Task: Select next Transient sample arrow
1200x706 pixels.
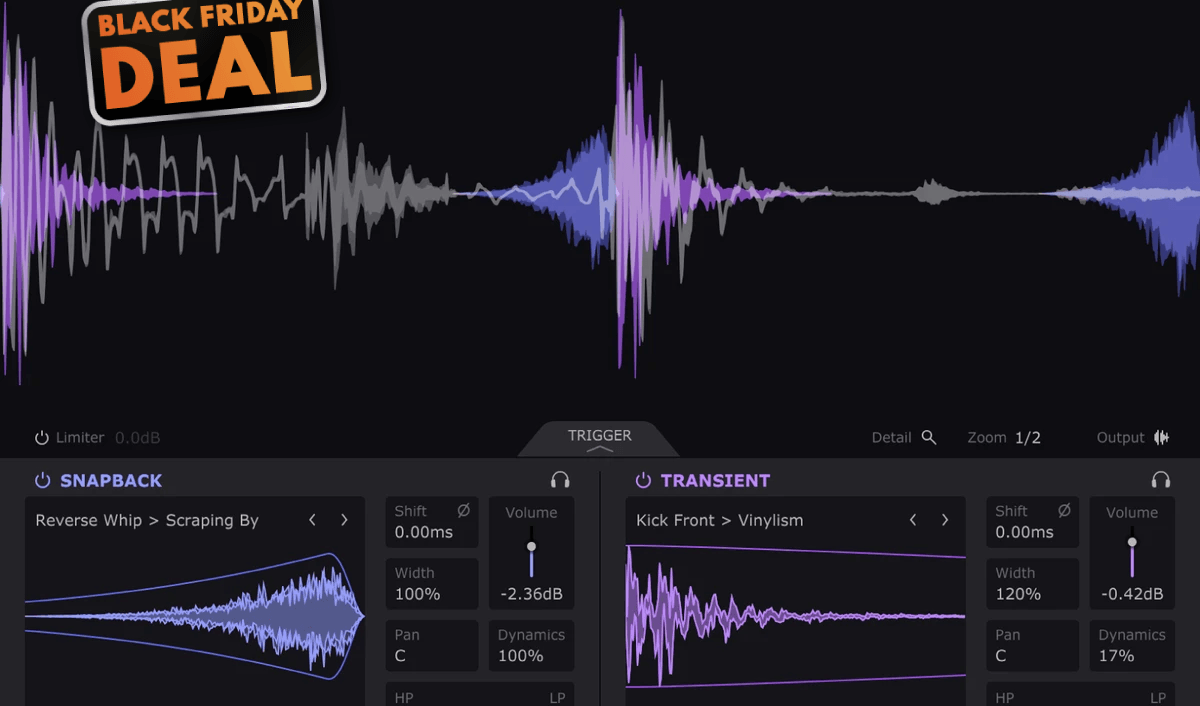Action: [x=945, y=520]
